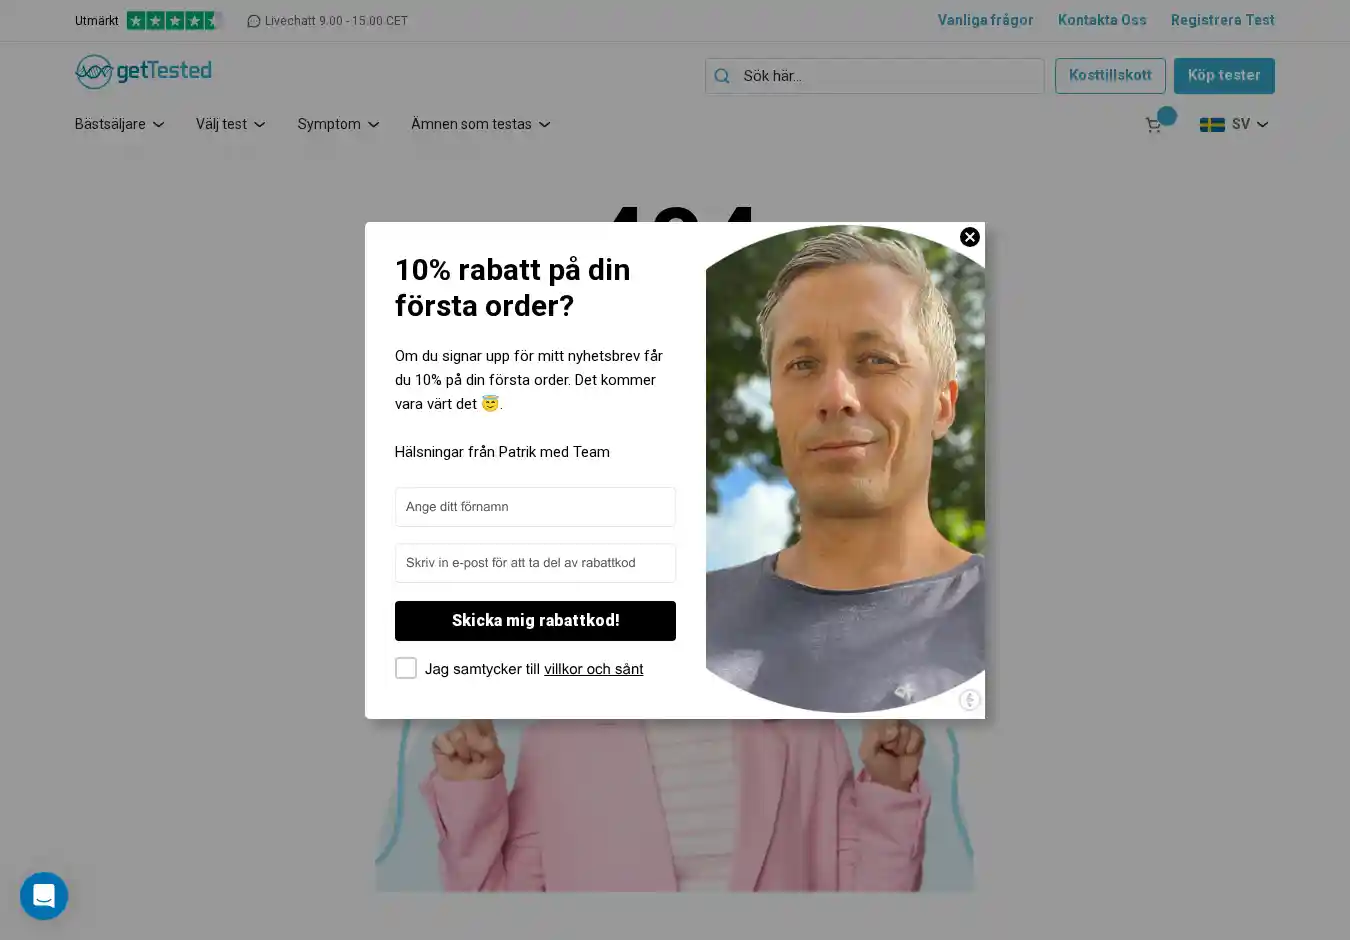Open Ämnen som testas menu

481,124
